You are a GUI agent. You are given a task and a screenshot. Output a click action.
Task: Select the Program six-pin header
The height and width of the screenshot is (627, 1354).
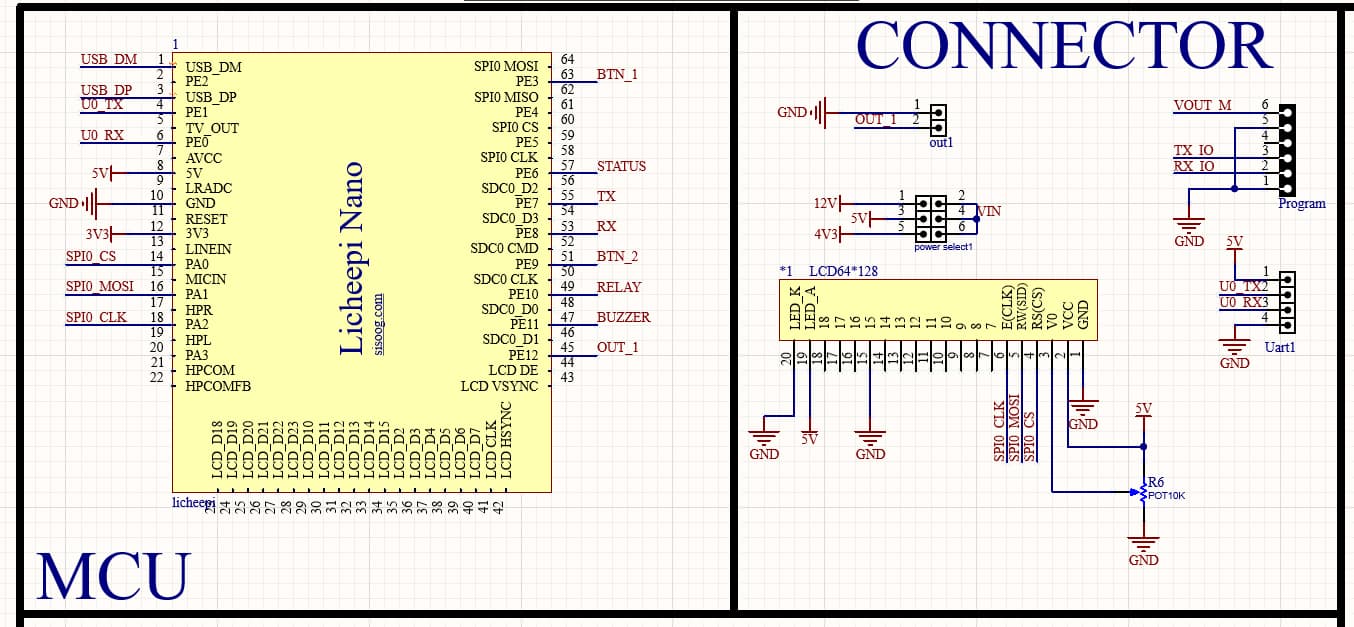tap(1286, 150)
